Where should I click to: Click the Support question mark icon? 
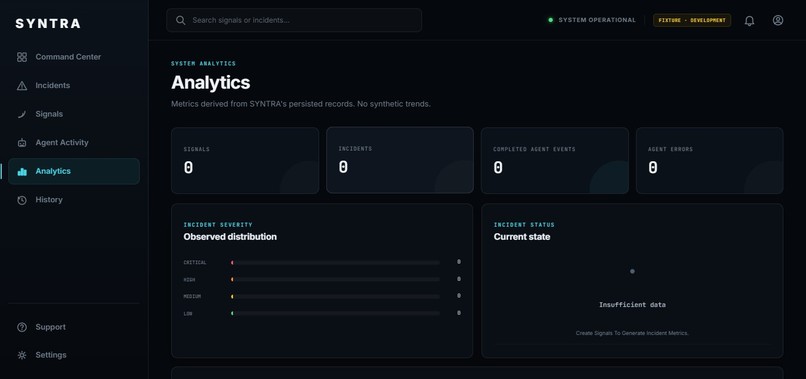22,327
